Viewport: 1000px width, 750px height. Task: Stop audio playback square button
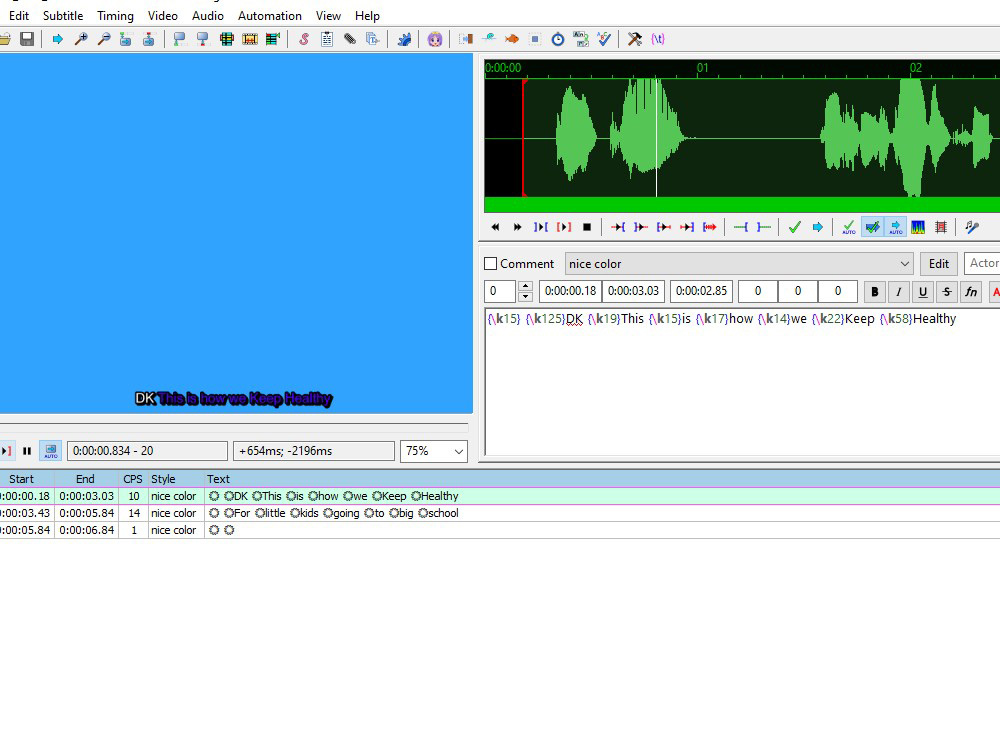click(587, 227)
